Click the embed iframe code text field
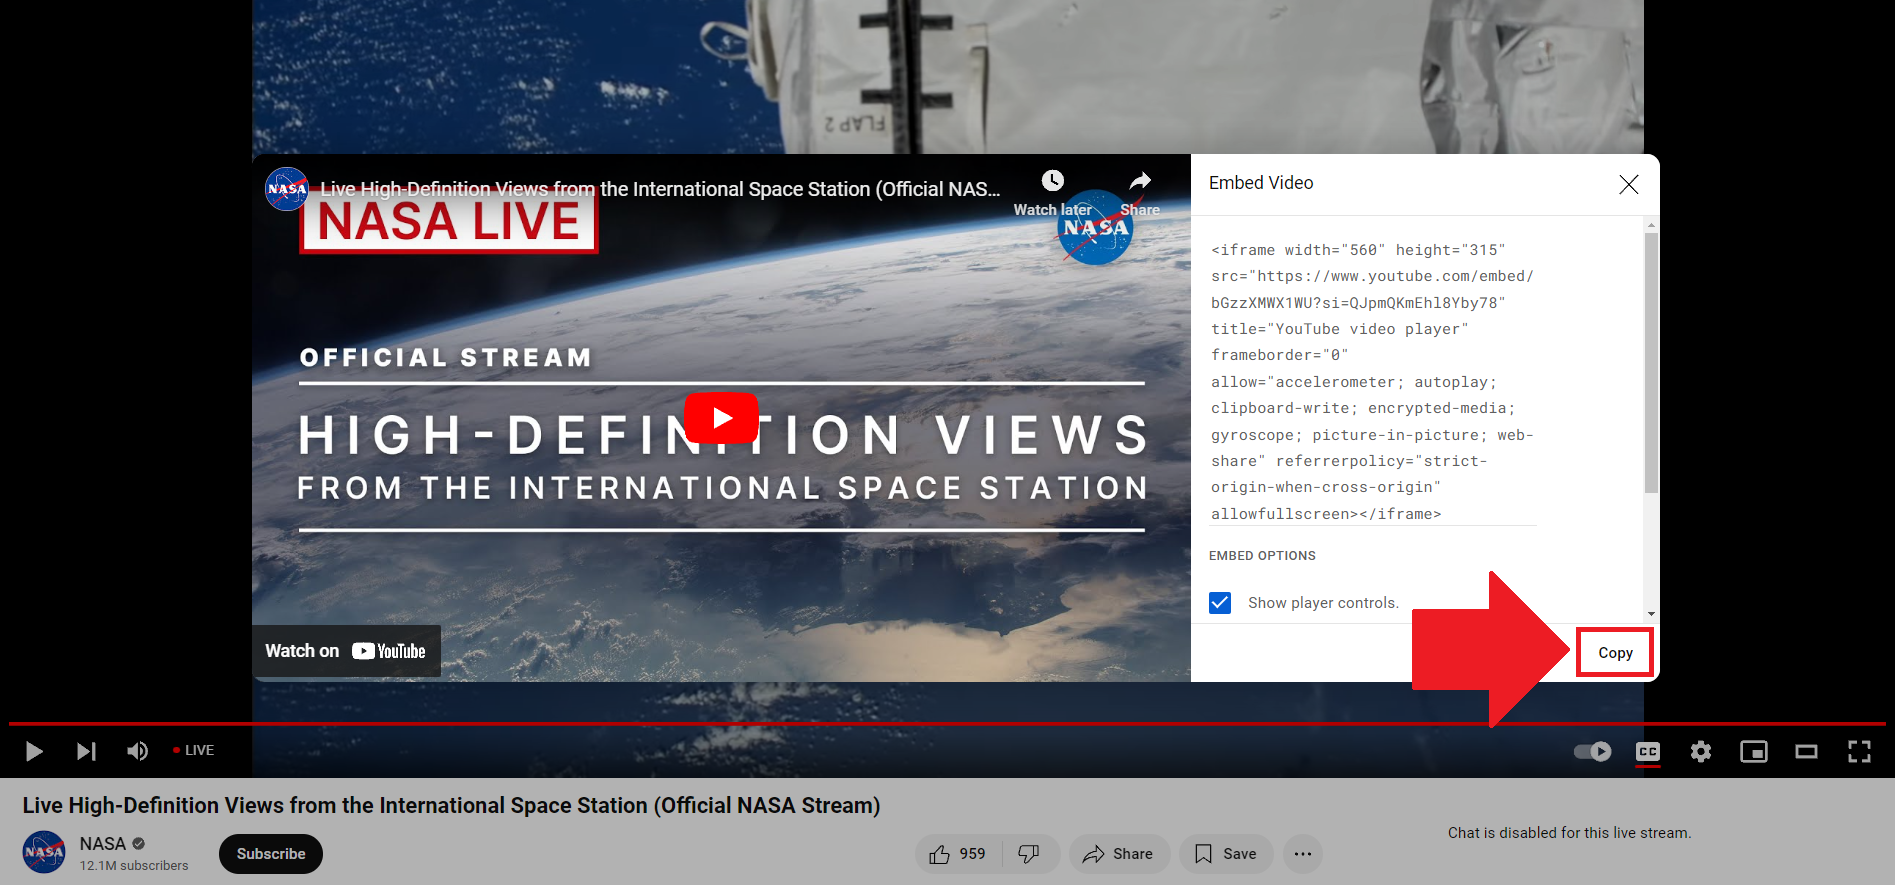 pos(1372,382)
